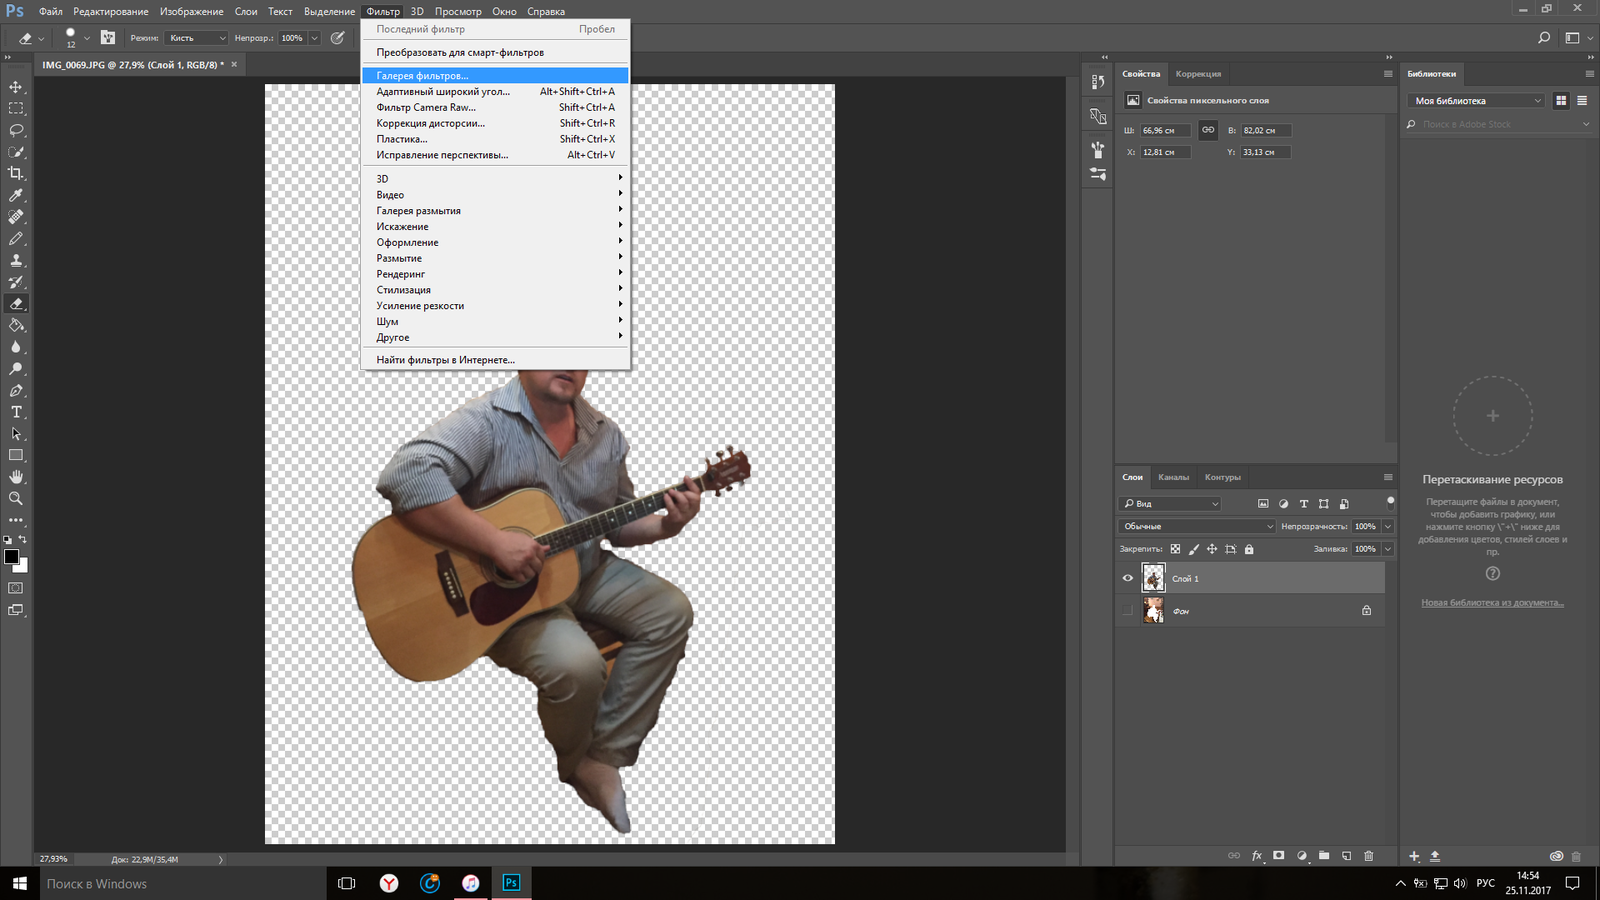Viewport: 1600px width, 900px height.
Task: Open layer Непрозрачность dropdown arrow
Action: (x=1387, y=526)
